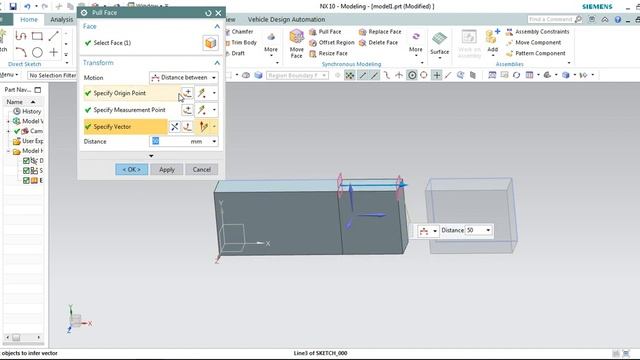Toggle the Existing Point snap option
This screenshot has height=360, width=640.
[x=437, y=75]
